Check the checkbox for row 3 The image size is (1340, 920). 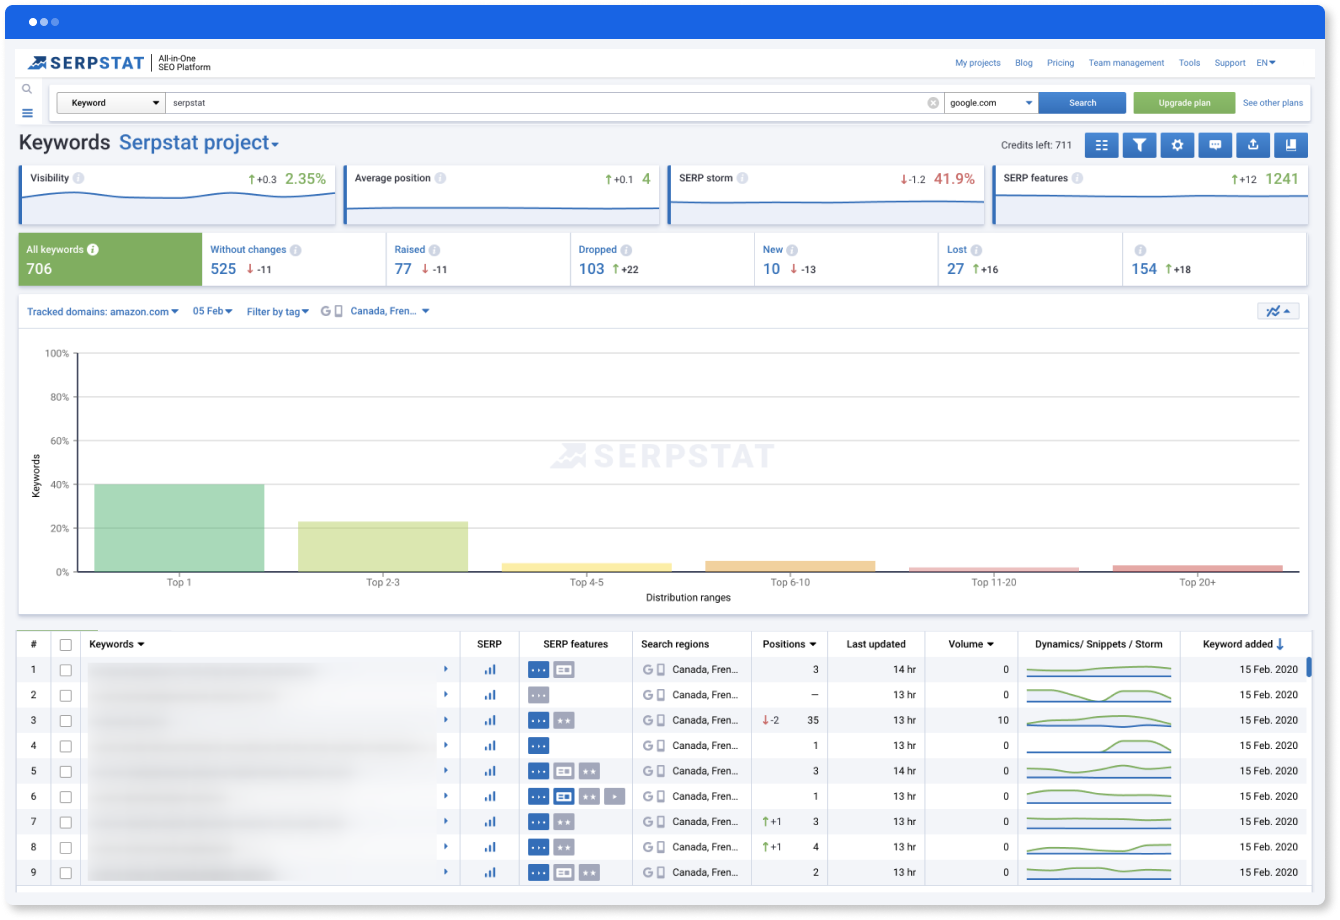(x=66, y=721)
